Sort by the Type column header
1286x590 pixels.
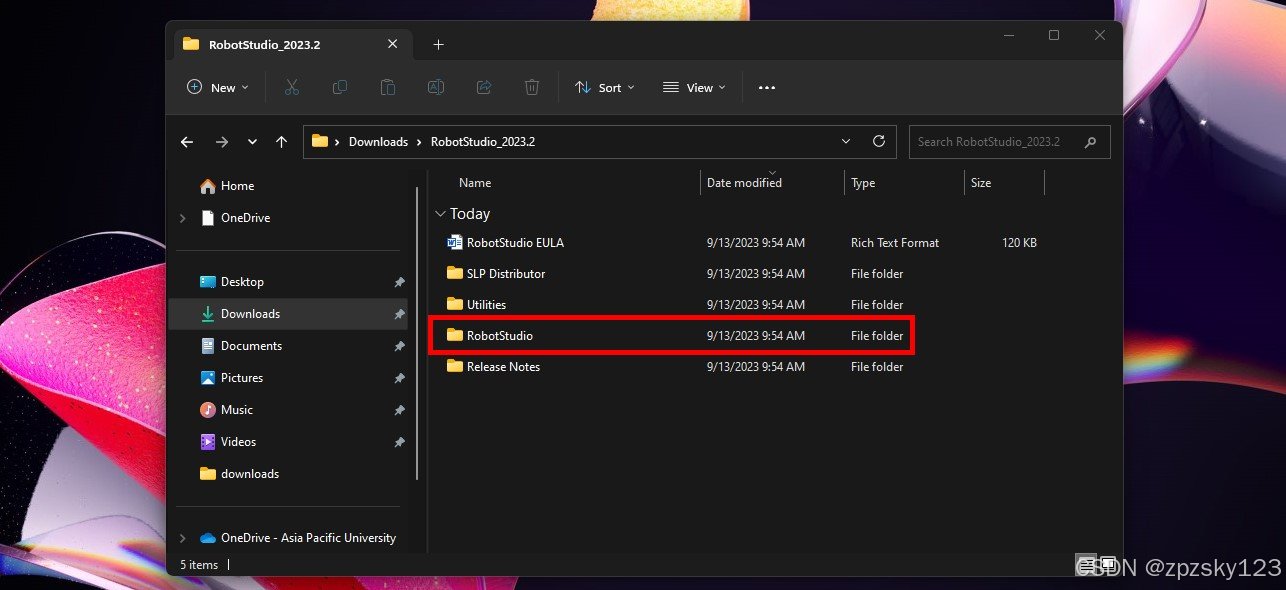863,183
